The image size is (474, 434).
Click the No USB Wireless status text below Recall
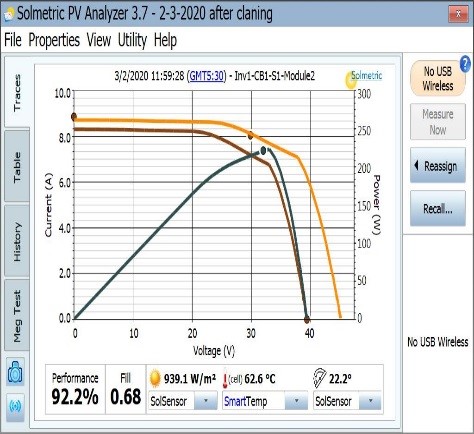pos(438,342)
